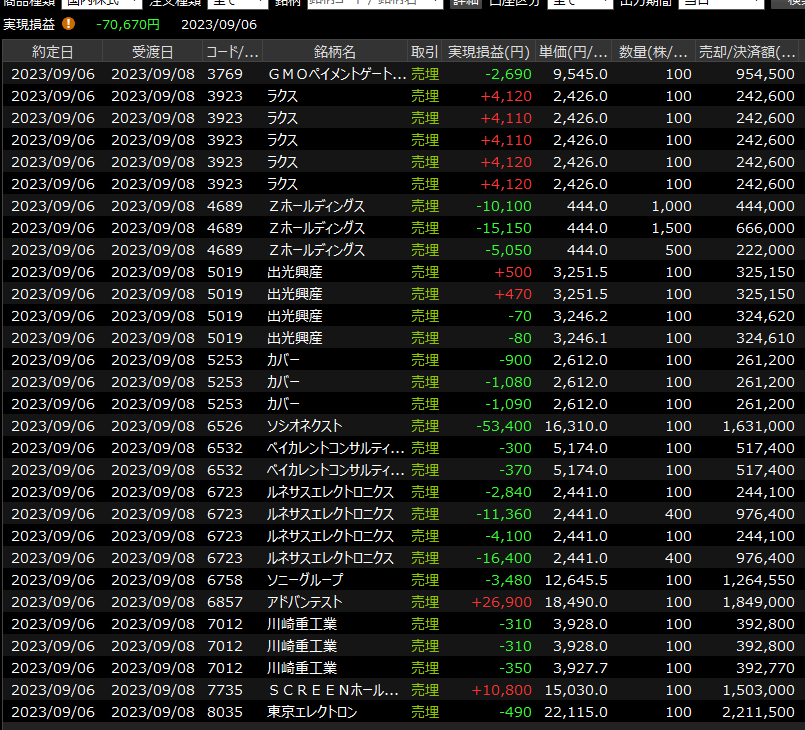
Task: Click the orange warning icon beside 実現損益
Action: pos(68,23)
